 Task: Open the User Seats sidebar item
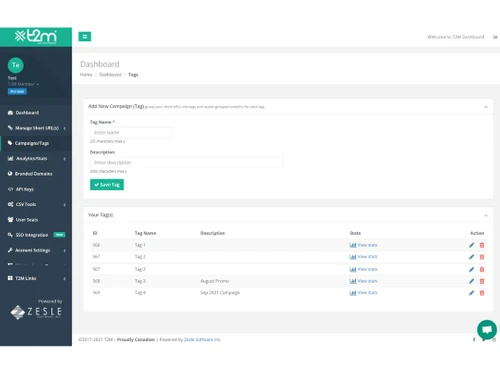pos(27,220)
